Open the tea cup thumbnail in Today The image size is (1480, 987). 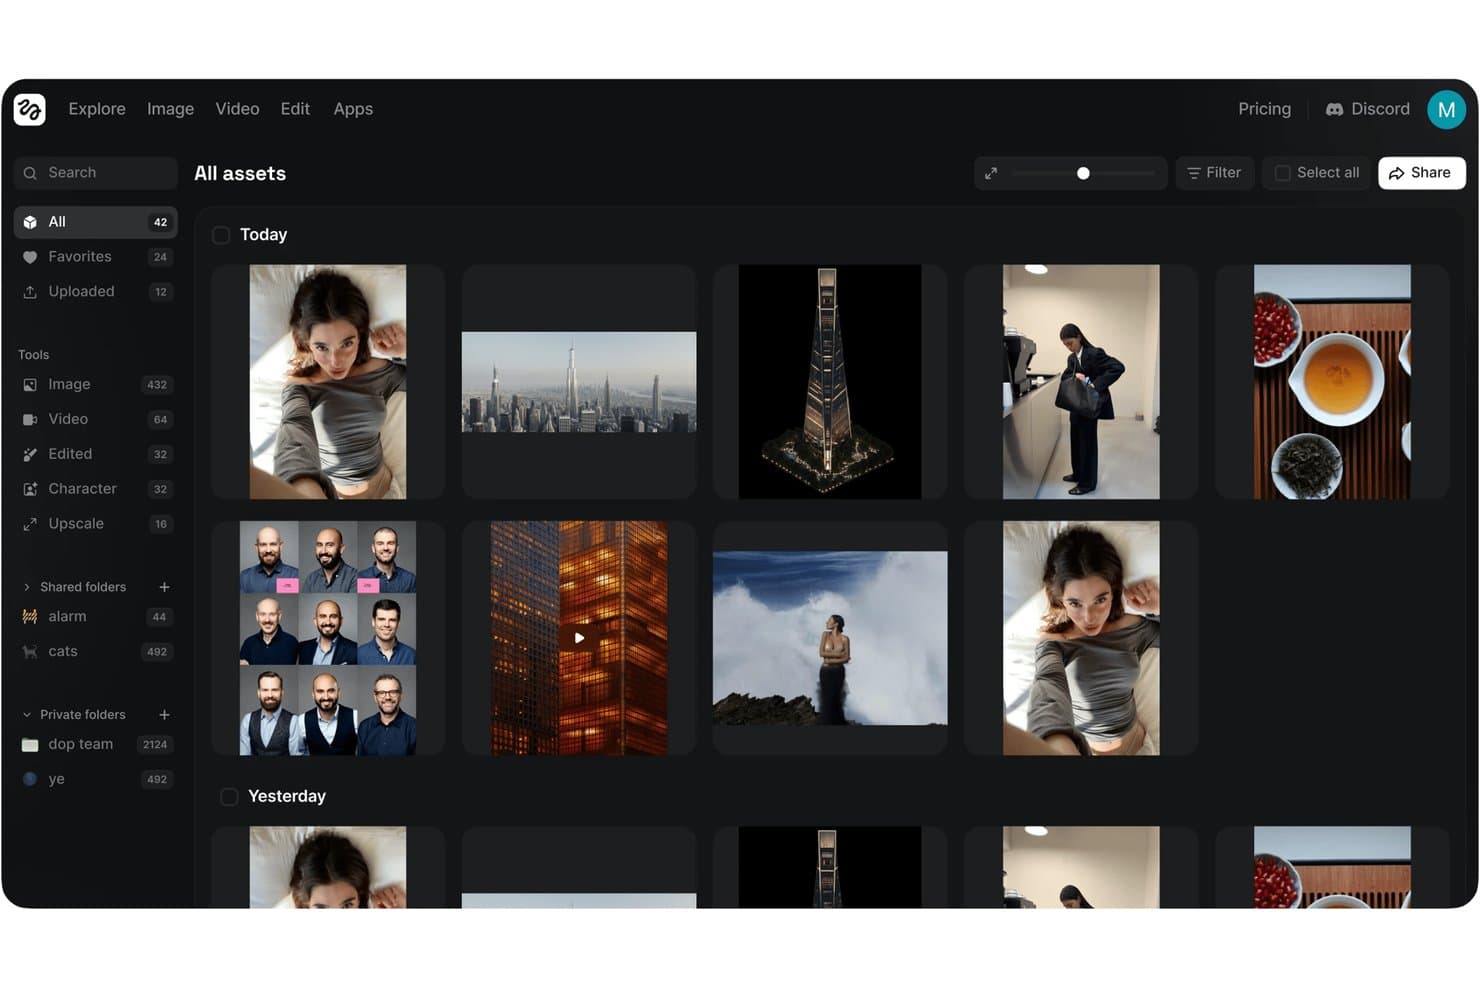1332,382
